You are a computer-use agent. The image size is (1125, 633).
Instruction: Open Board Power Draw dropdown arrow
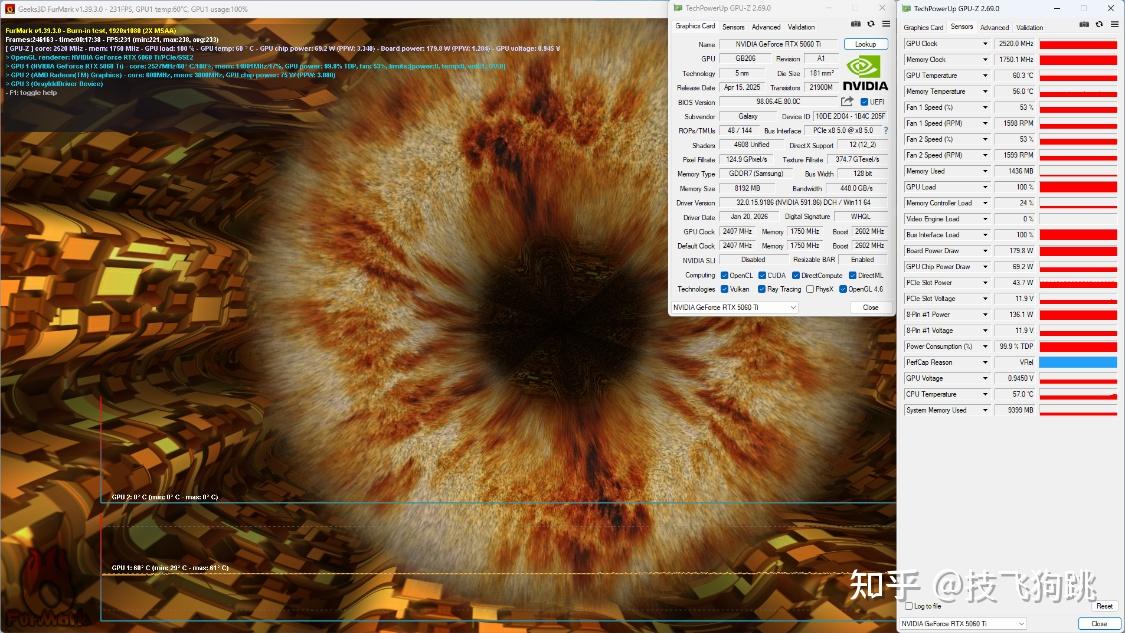coord(985,251)
